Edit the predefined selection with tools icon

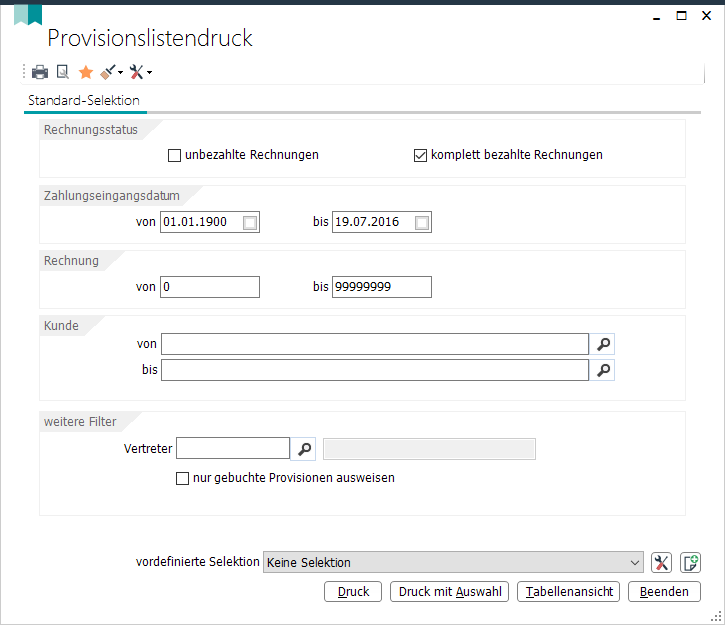pyautogui.click(x=661, y=563)
